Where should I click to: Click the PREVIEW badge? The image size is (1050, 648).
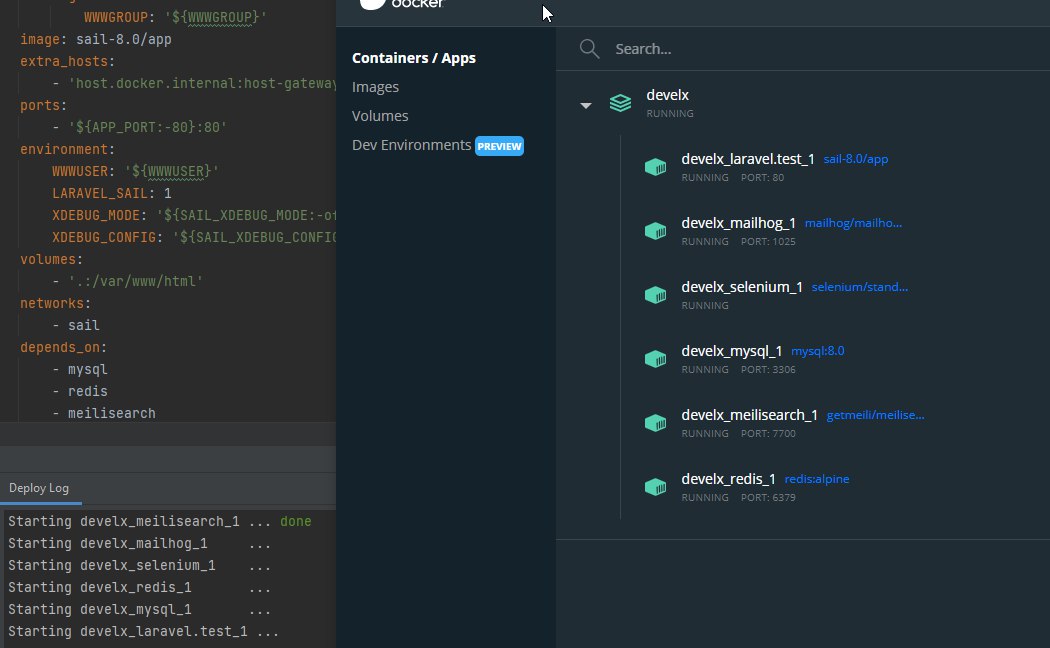click(x=500, y=146)
